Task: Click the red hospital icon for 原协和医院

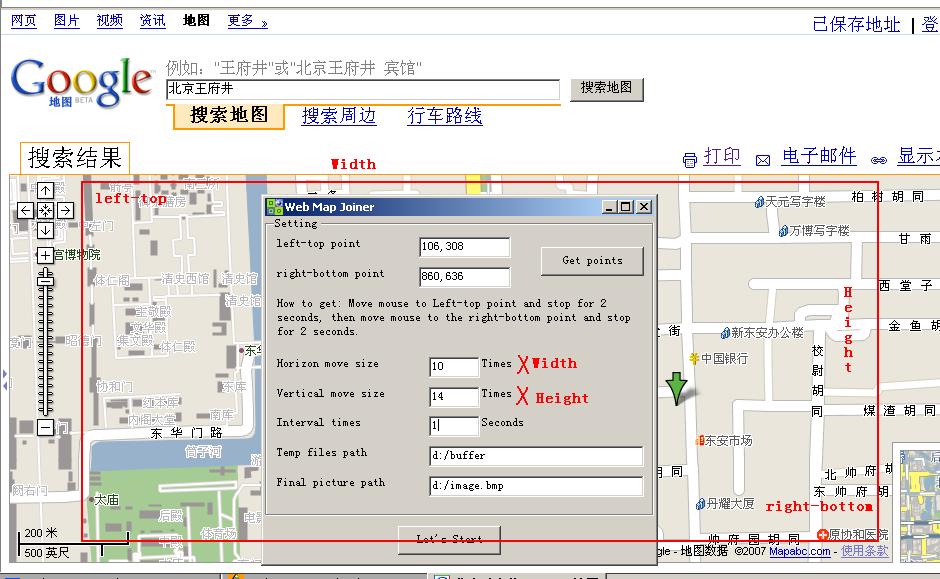Action: 822,535
